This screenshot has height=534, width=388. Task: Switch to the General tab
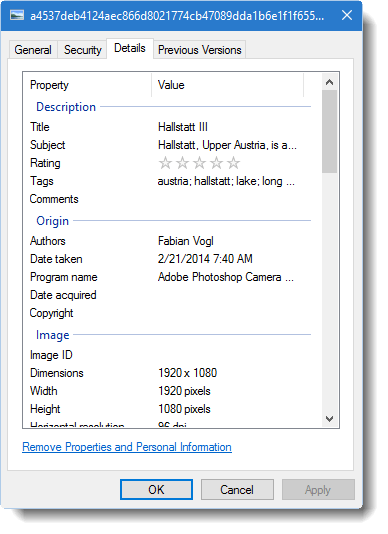[x=33, y=50]
